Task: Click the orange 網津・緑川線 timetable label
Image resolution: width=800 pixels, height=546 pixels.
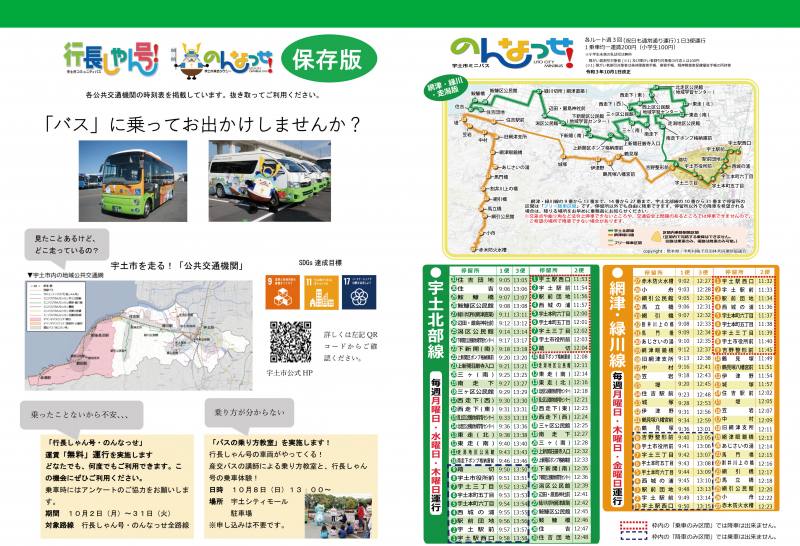Action: point(617,322)
